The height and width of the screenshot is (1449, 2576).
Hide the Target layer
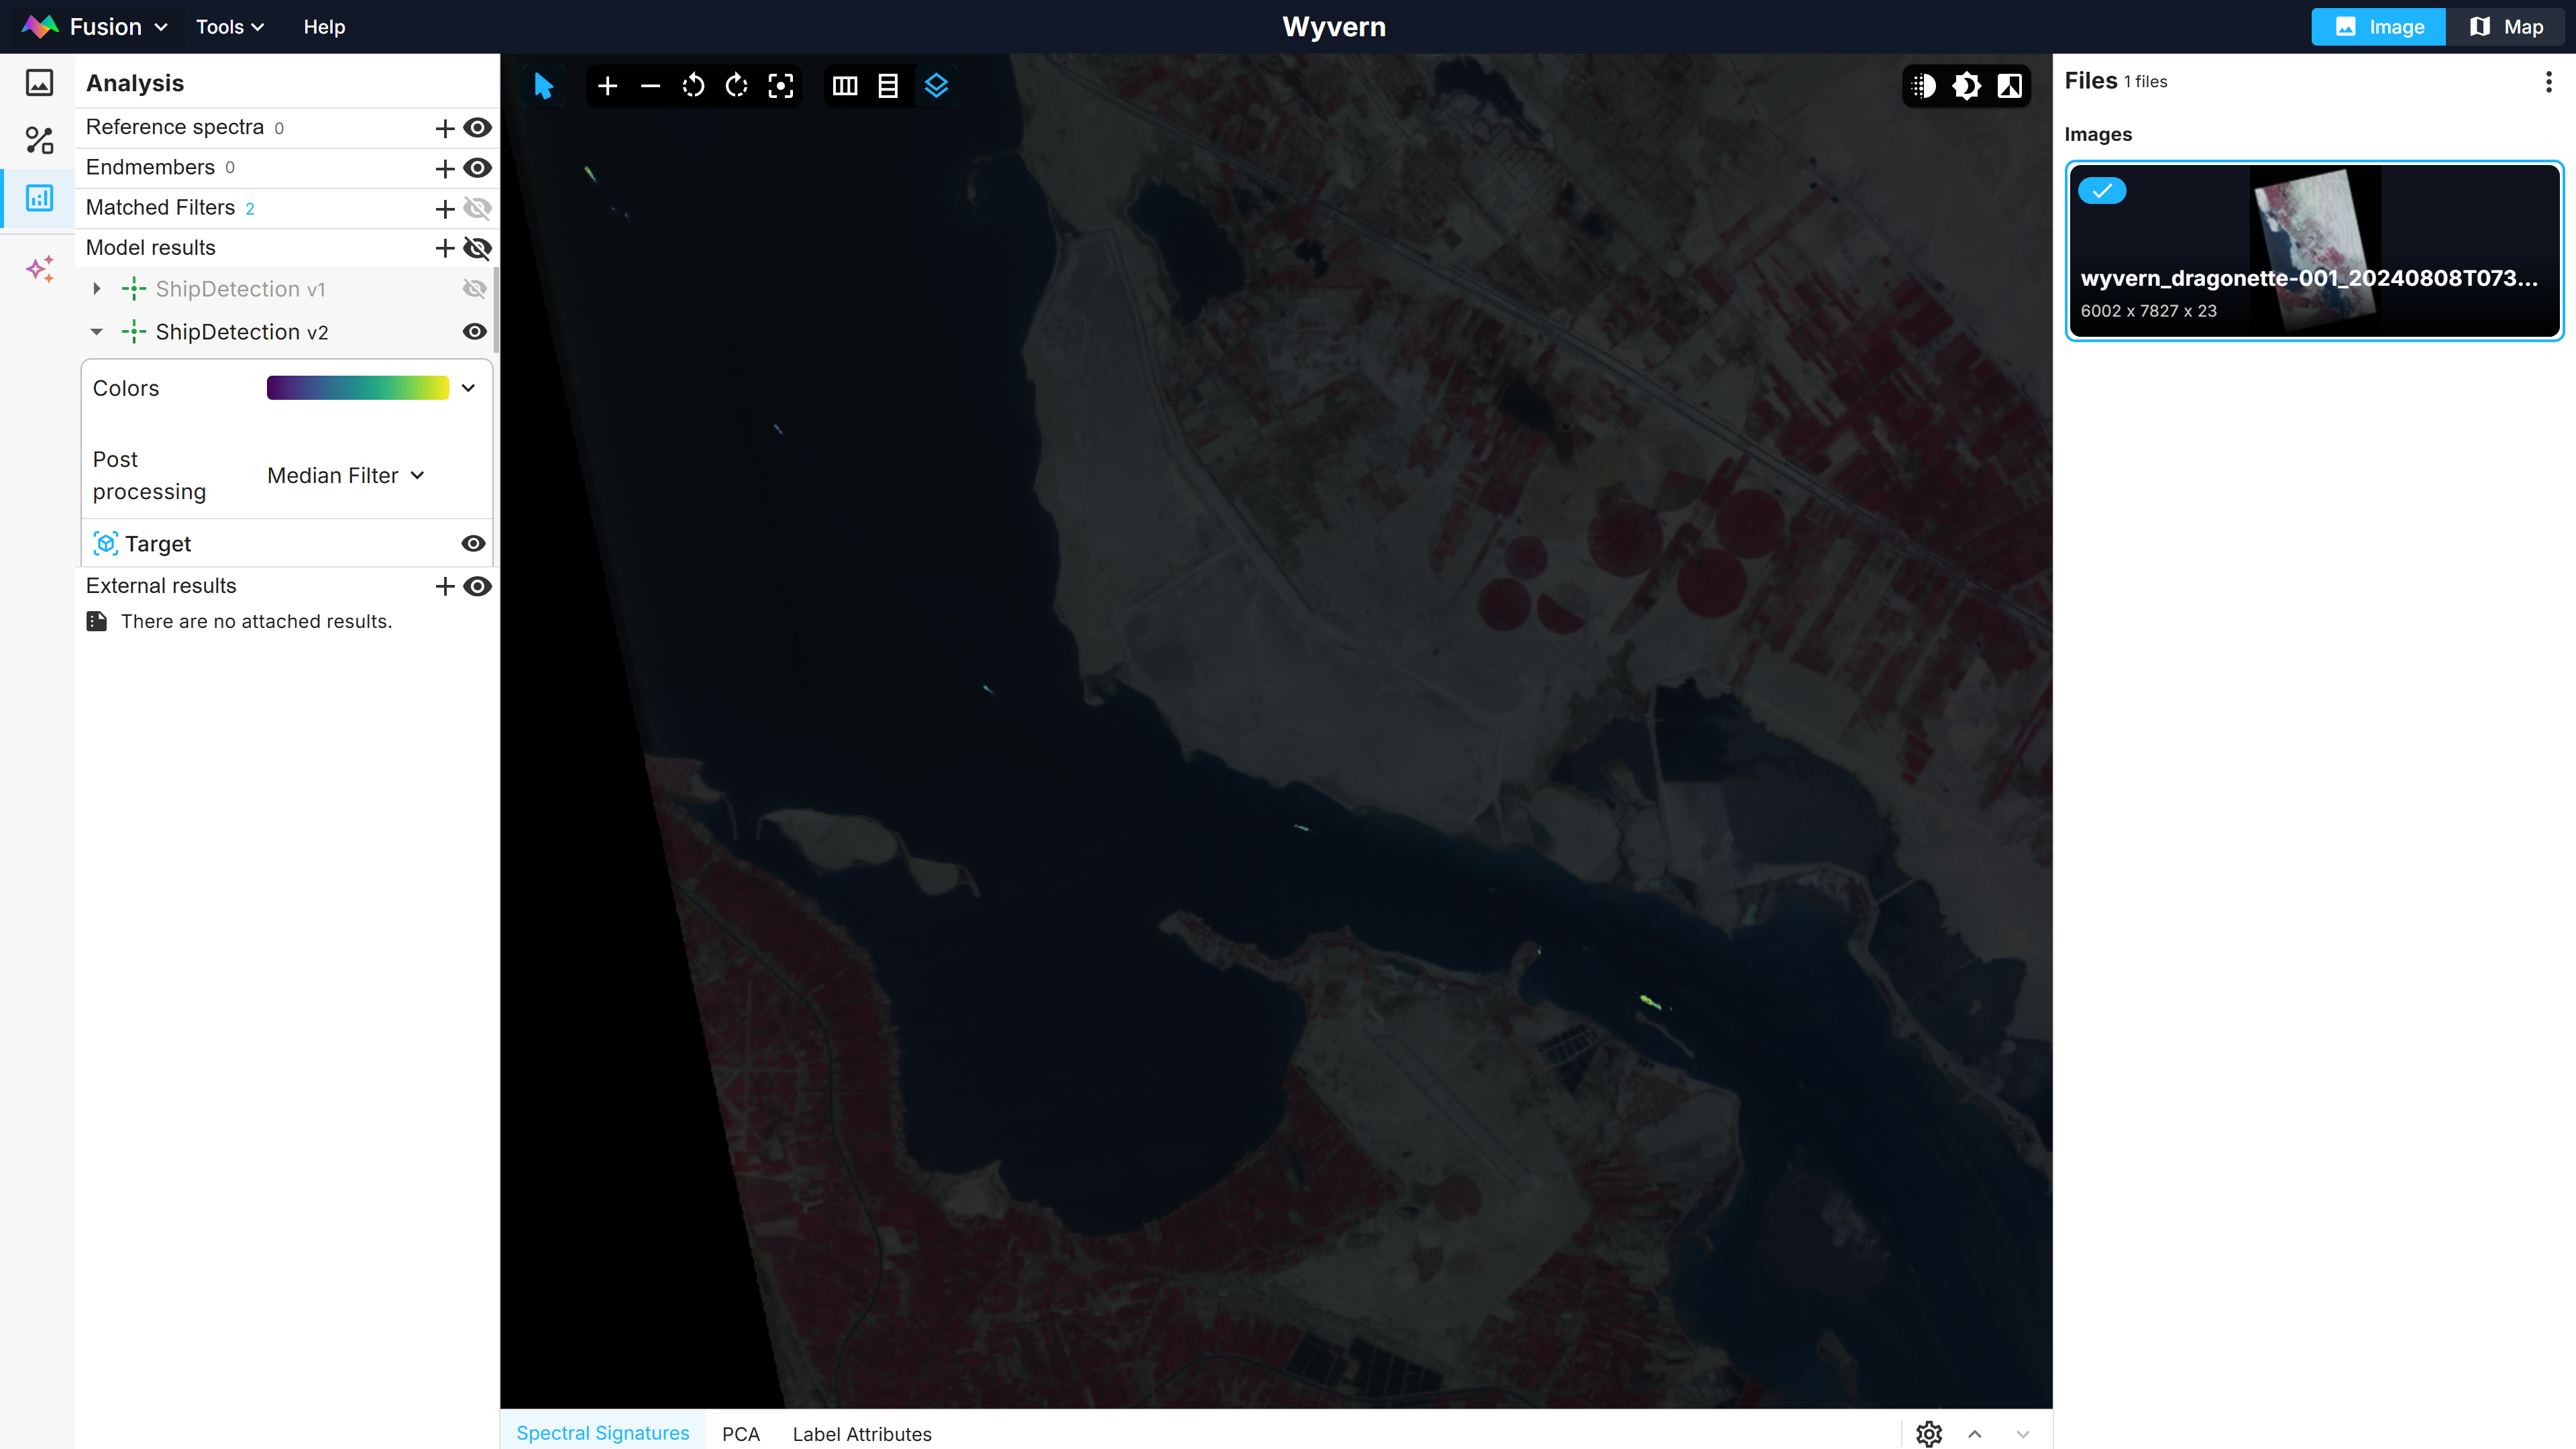point(473,544)
